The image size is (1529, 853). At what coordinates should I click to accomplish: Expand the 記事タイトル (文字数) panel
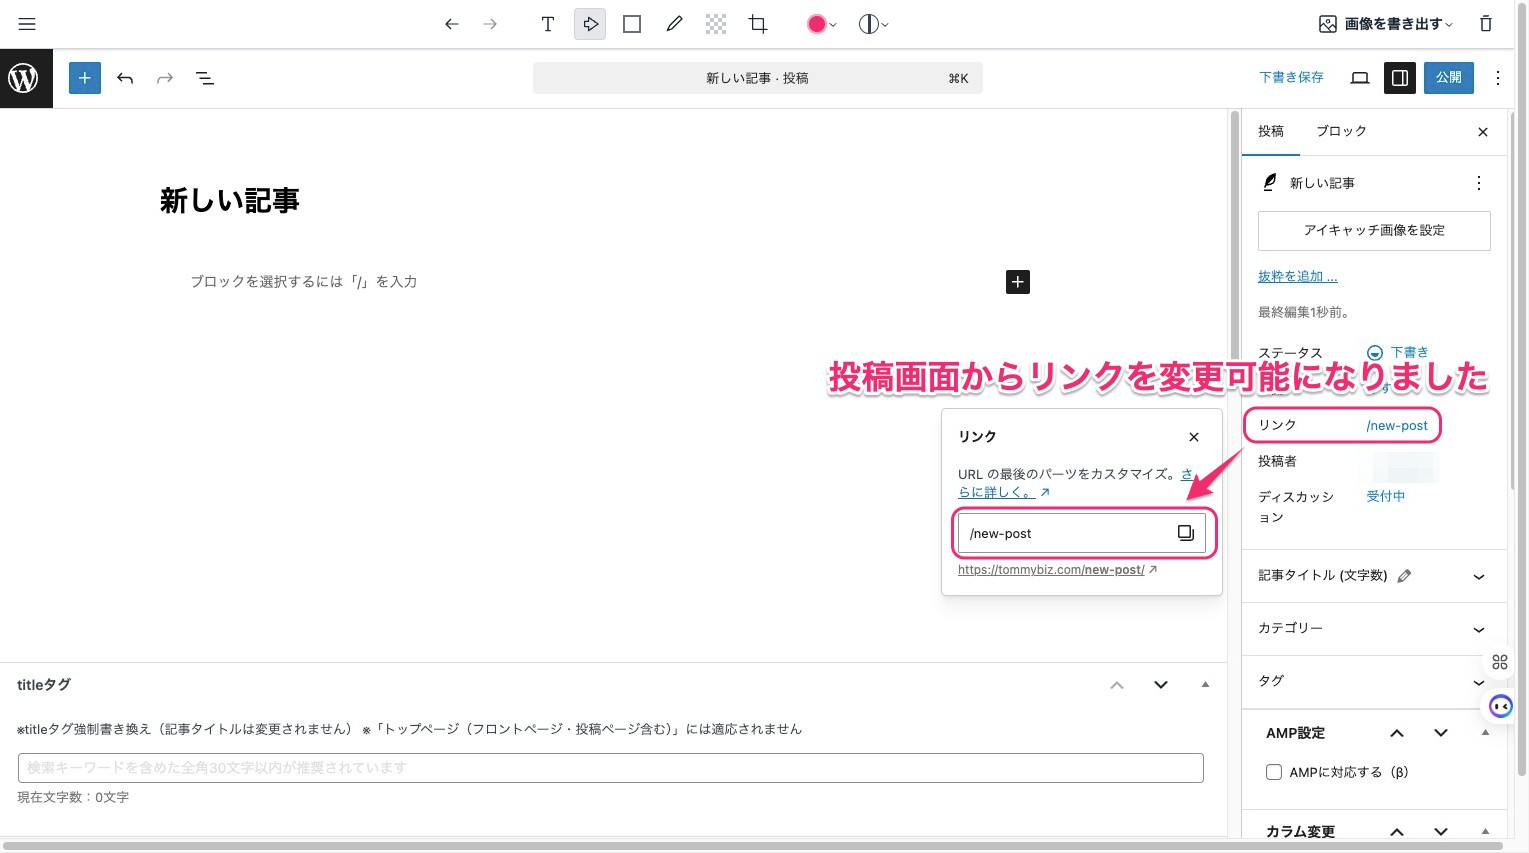coord(1478,576)
